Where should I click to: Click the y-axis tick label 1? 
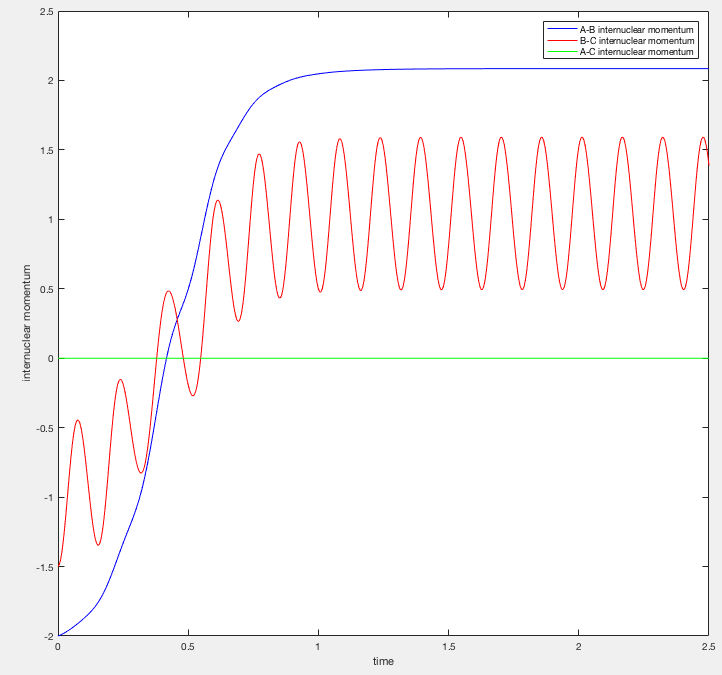[51, 220]
